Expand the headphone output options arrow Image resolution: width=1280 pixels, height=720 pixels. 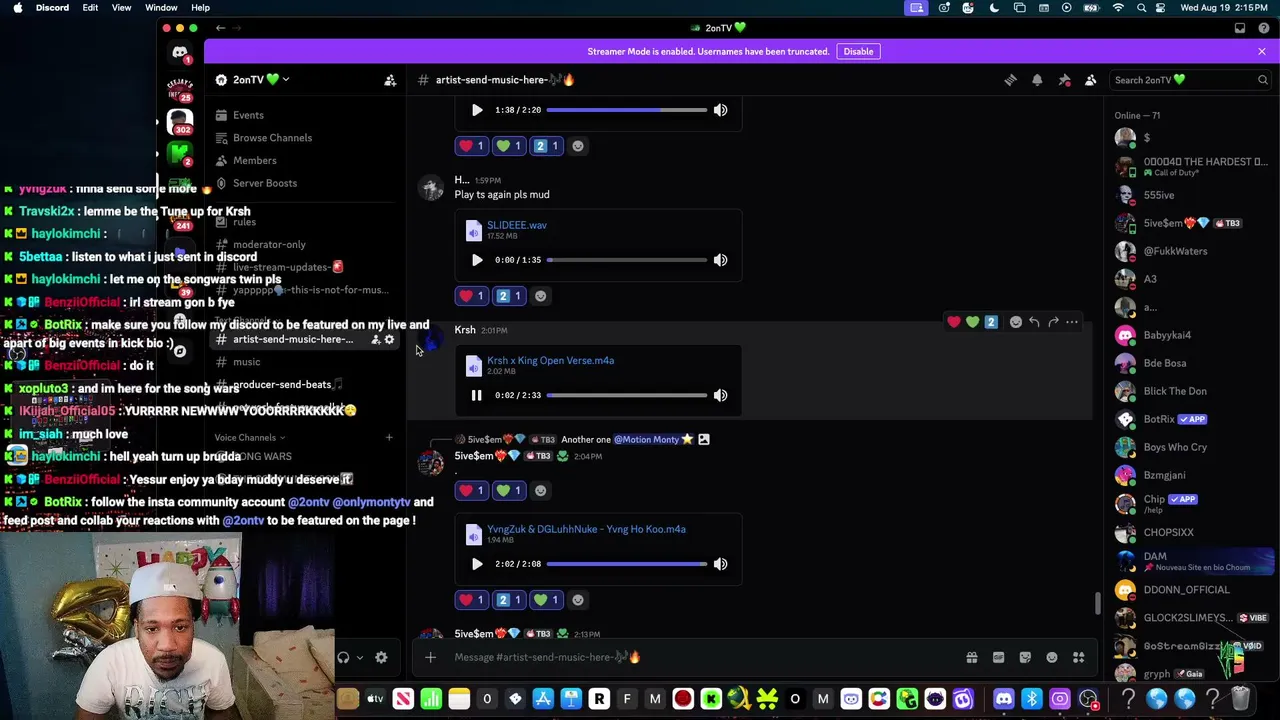[360, 657]
